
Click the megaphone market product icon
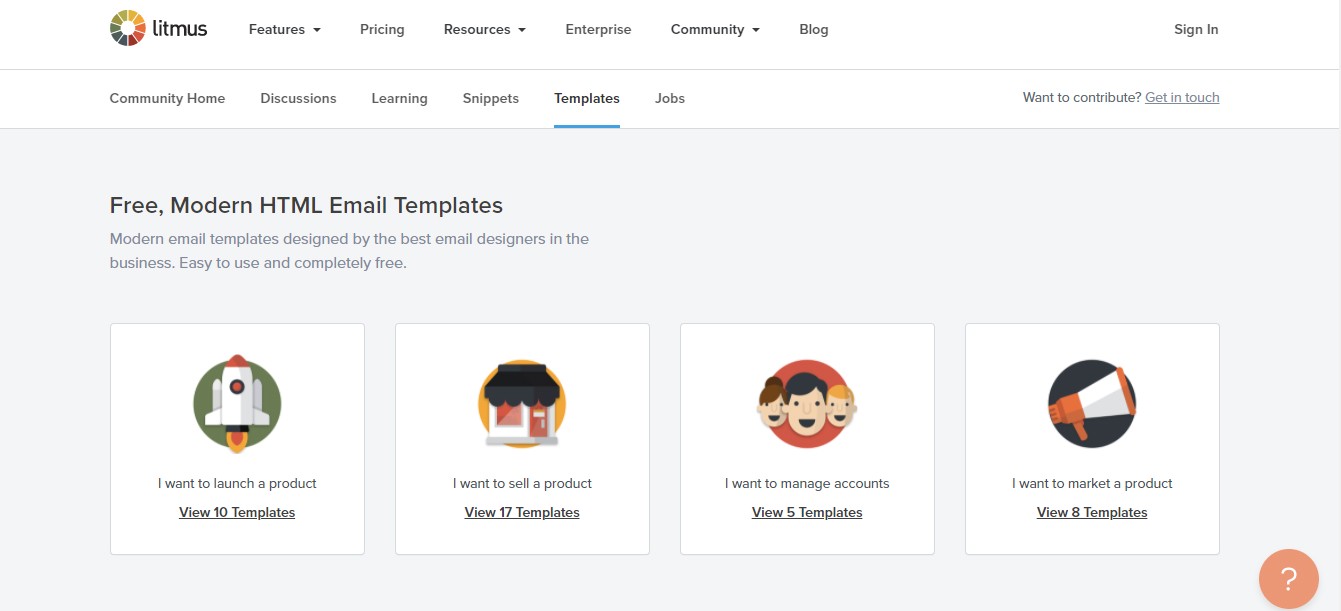point(1092,404)
